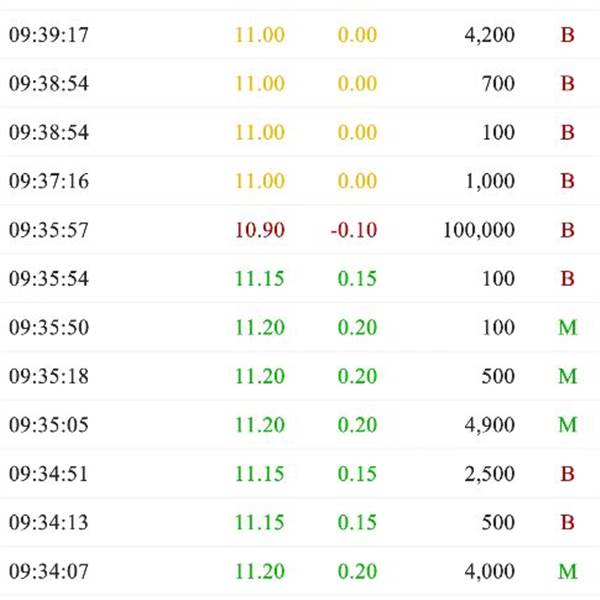Viewport: 600px width, 600px height.
Task: Select the red 10.90 price
Action: (260, 230)
